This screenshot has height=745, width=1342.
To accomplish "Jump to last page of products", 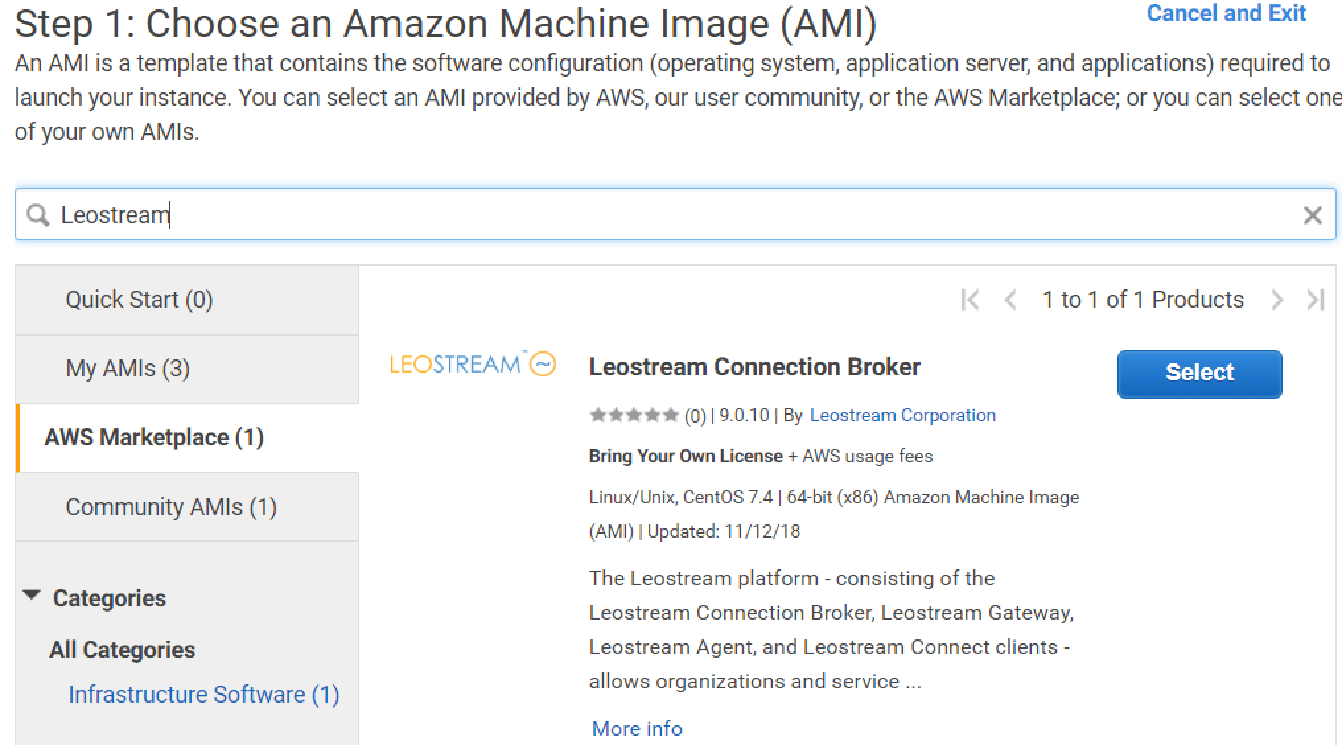I will 1316,300.
